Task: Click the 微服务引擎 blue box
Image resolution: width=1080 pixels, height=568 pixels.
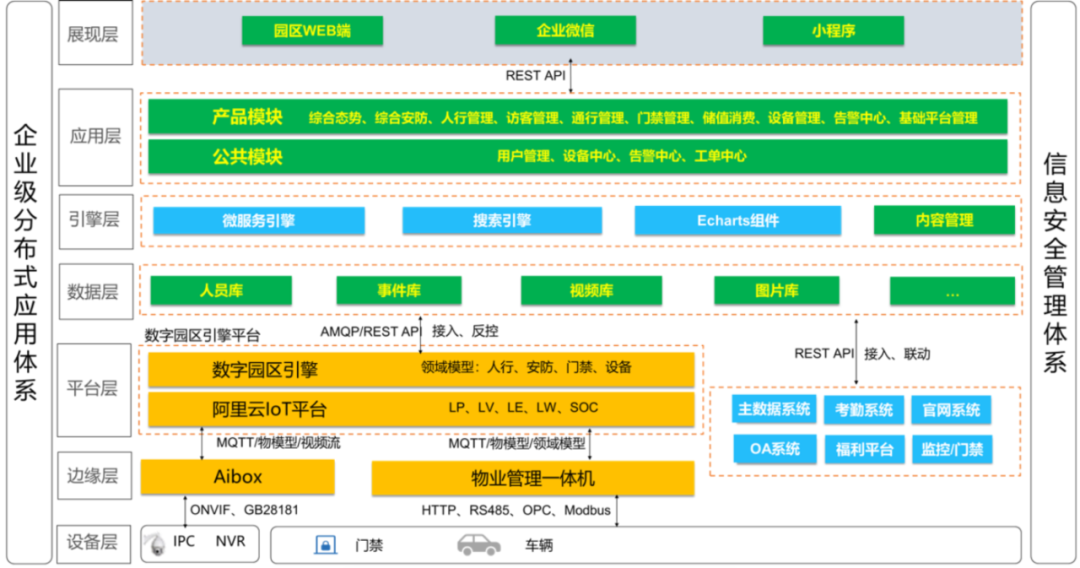Action: 258,220
